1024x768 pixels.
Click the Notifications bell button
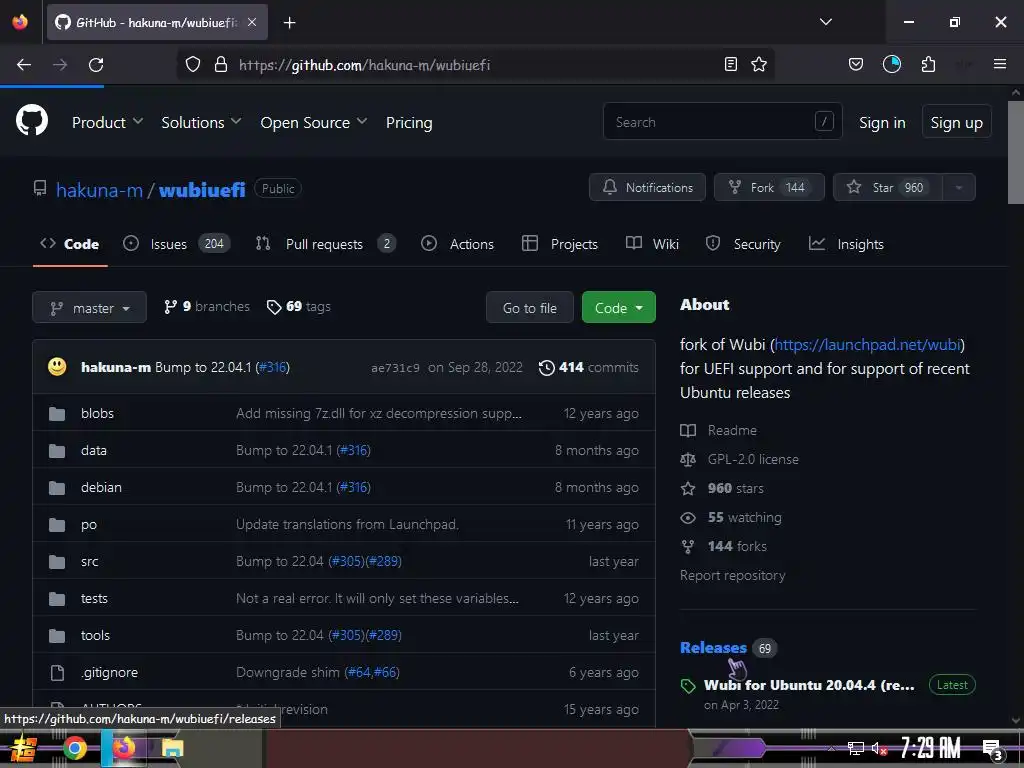pyautogui.click(x=647, y=187)
